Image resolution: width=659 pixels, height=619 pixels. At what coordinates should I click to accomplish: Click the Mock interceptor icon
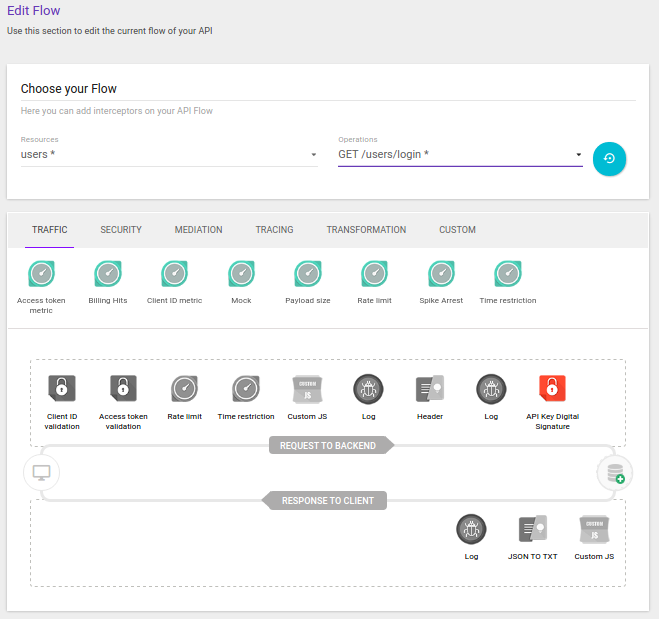tap(241, 273)
